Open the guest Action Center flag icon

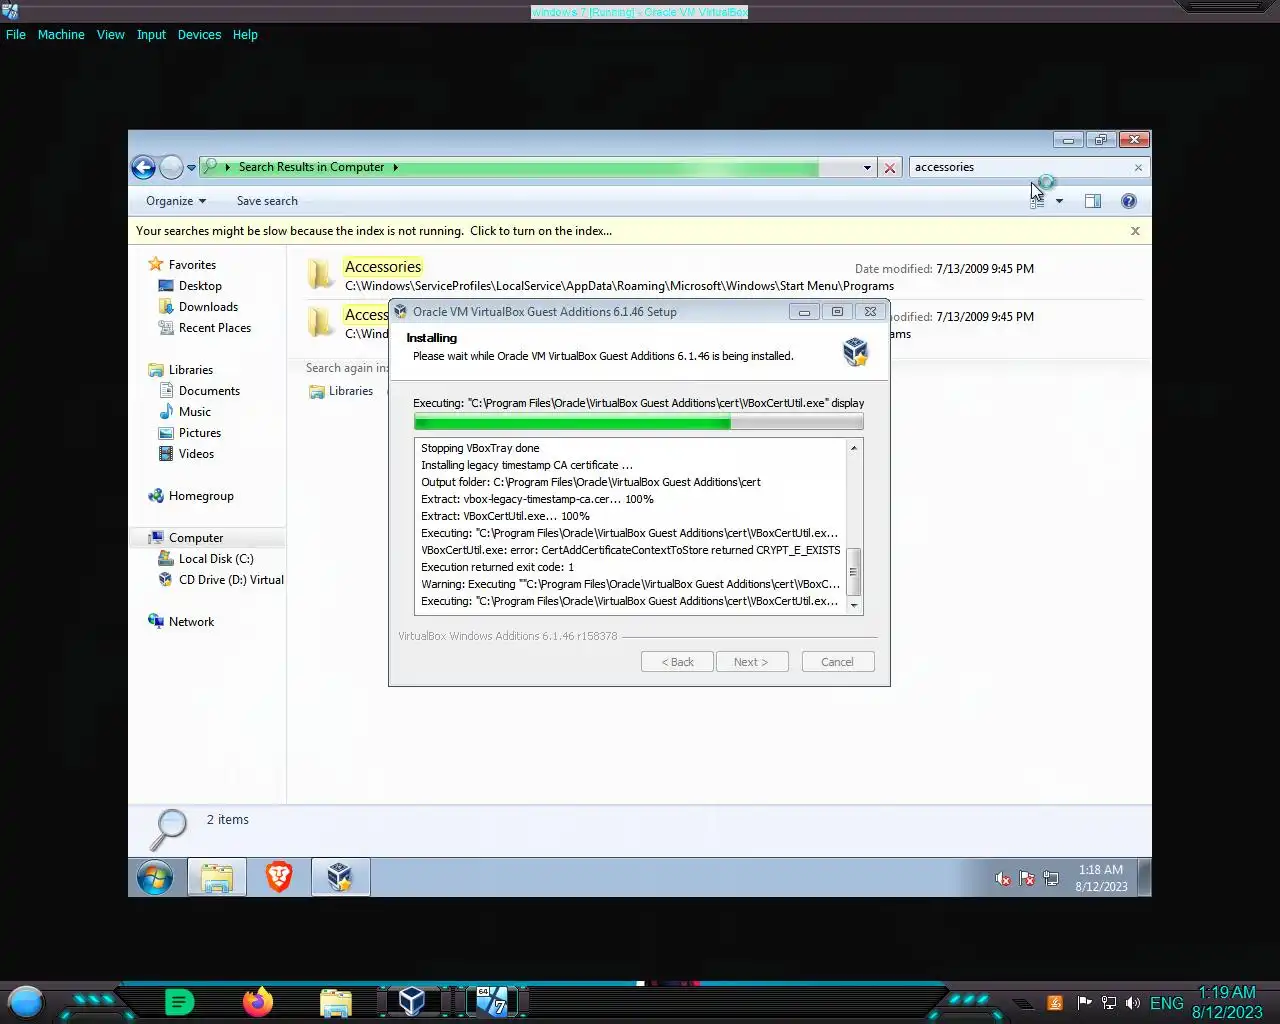coord(1027,879)
